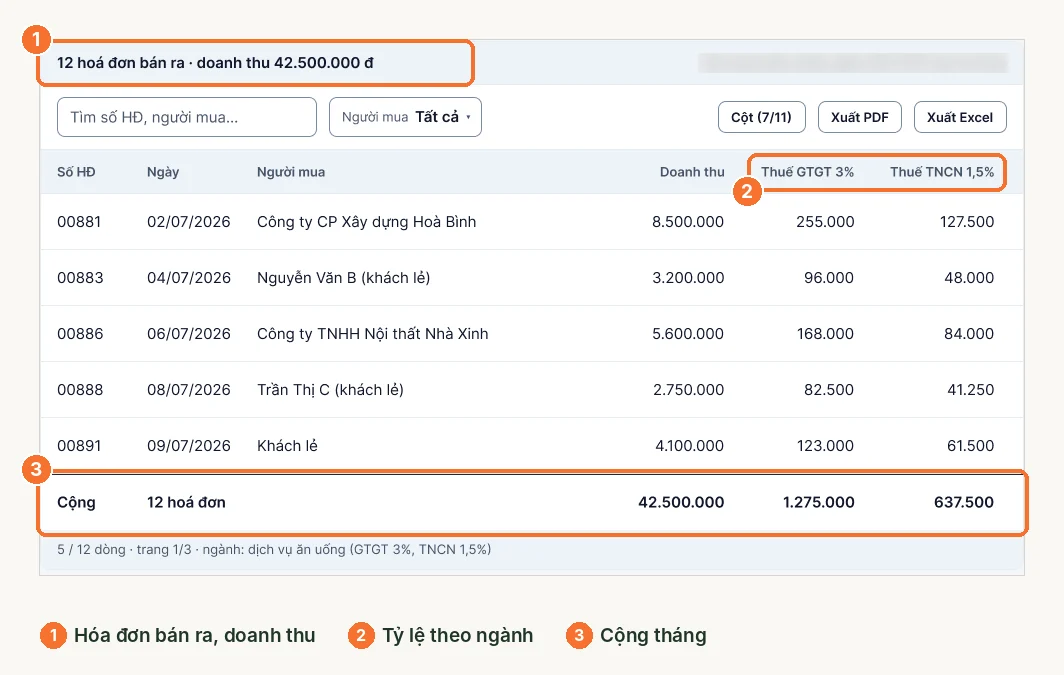Click the Người mua column header
Screen dimensions: 1064x675
tap(290, 172)
